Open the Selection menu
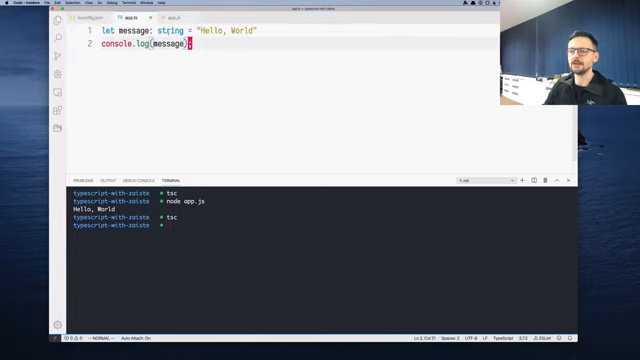 tap(73, 3)
